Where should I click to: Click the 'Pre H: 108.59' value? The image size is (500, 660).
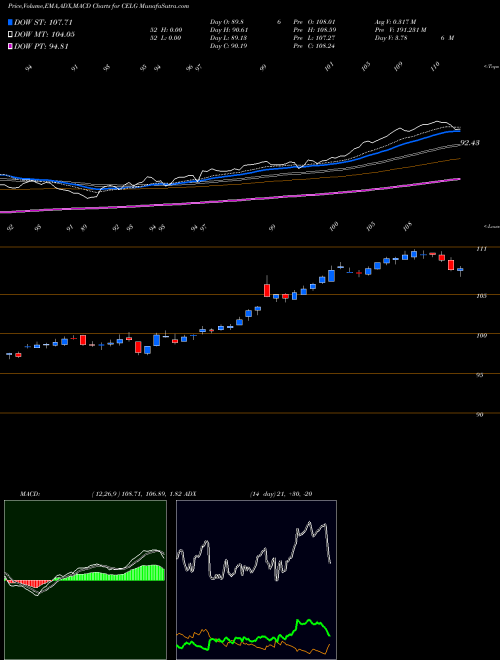coord(314,30)
